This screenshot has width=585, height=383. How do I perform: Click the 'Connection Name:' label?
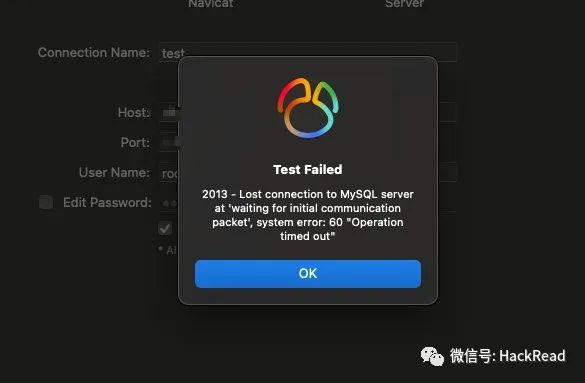click(x=94, y=53)
